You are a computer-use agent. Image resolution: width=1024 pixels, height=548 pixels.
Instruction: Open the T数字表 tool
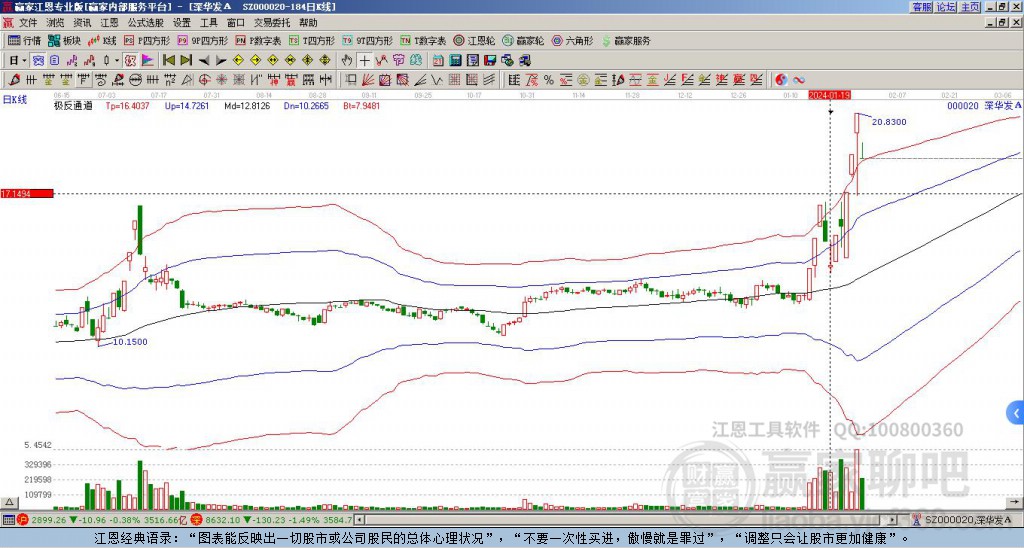click(423, 40)
